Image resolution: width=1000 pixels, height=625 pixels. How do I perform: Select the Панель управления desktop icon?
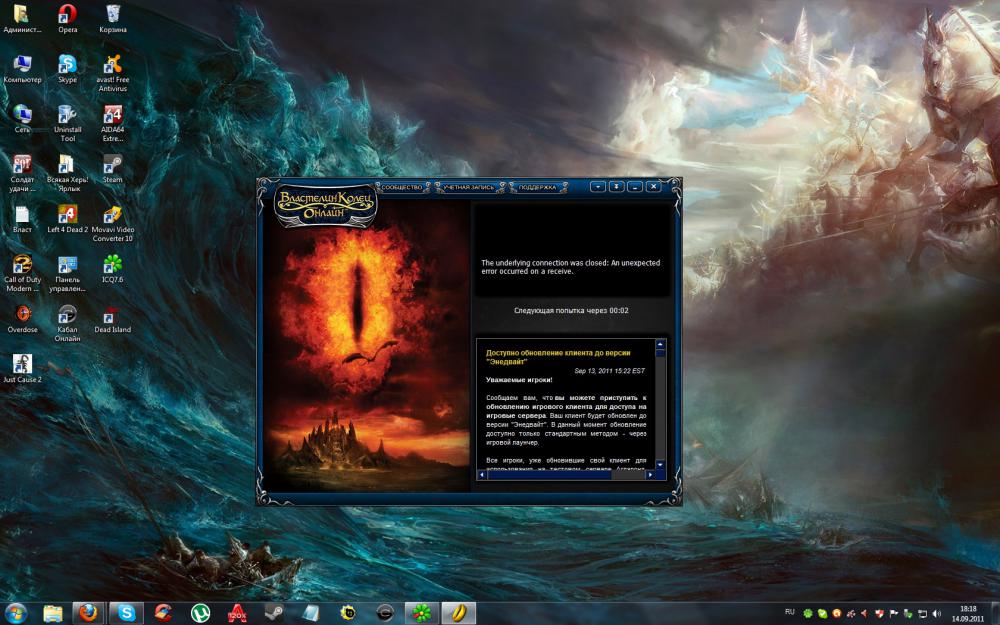point(68,273)
